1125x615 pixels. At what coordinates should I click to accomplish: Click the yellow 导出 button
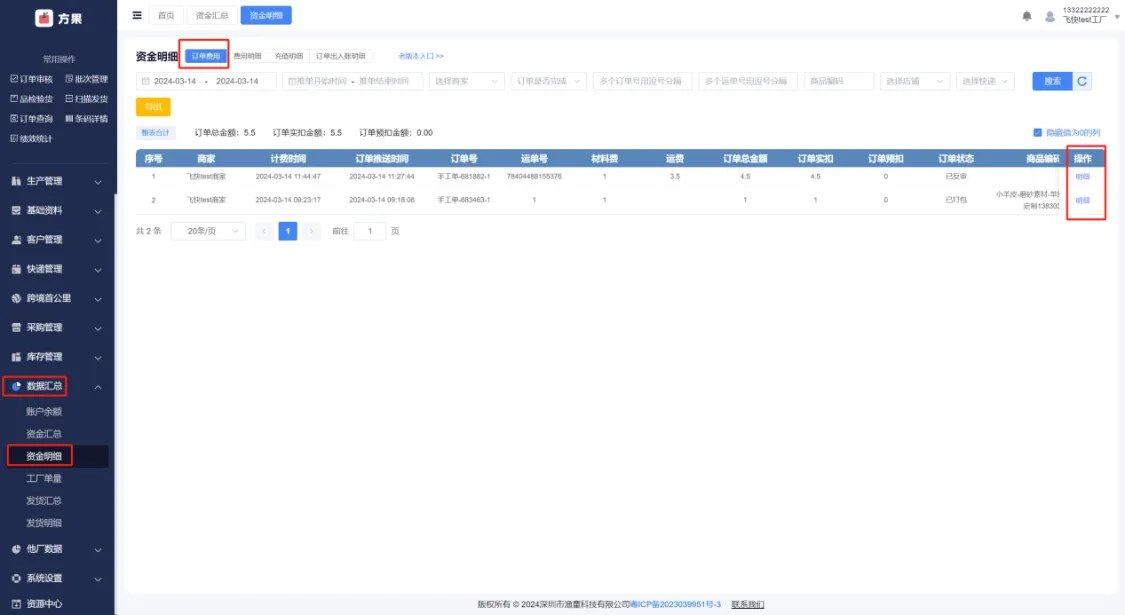click(153, 107)
